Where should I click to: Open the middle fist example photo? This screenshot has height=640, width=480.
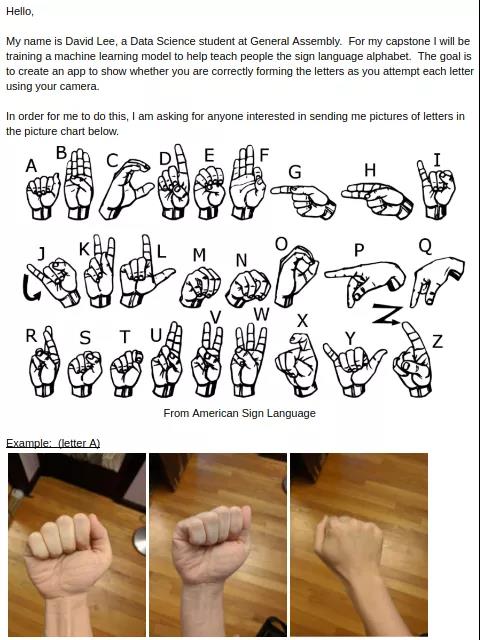coord(218,544)
